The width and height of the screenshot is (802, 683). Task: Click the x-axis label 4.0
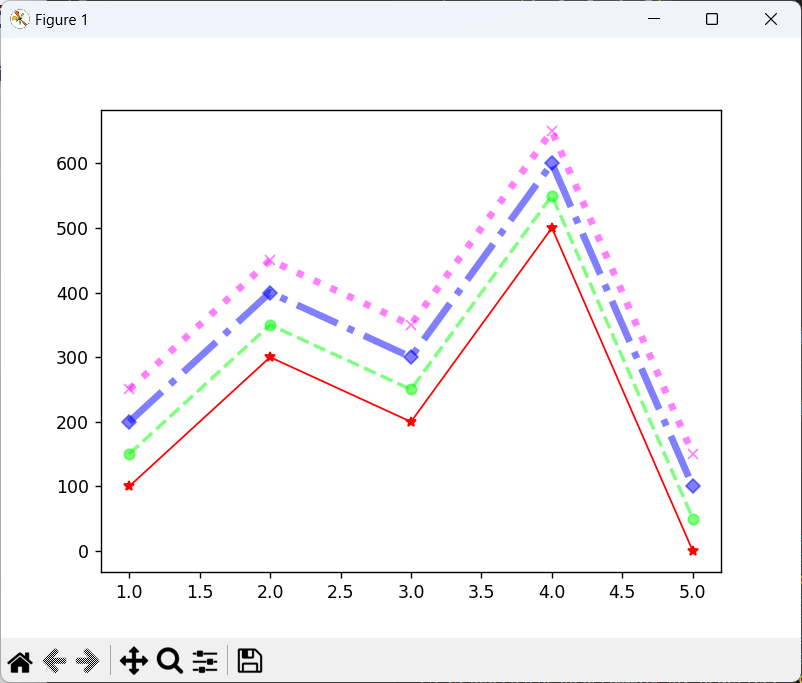tap(552, 592)
